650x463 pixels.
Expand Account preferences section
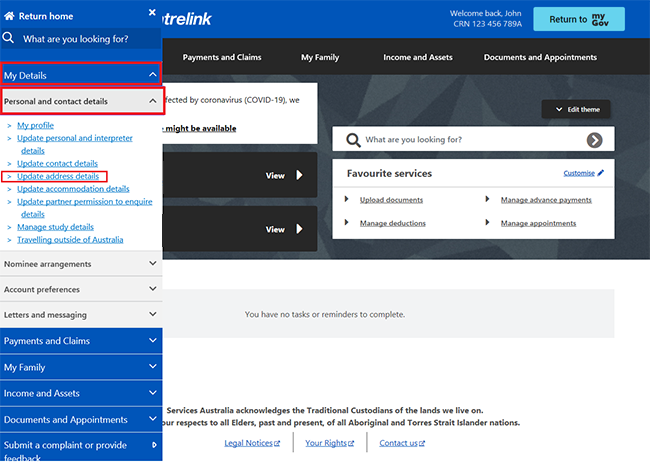coord(81,289)
